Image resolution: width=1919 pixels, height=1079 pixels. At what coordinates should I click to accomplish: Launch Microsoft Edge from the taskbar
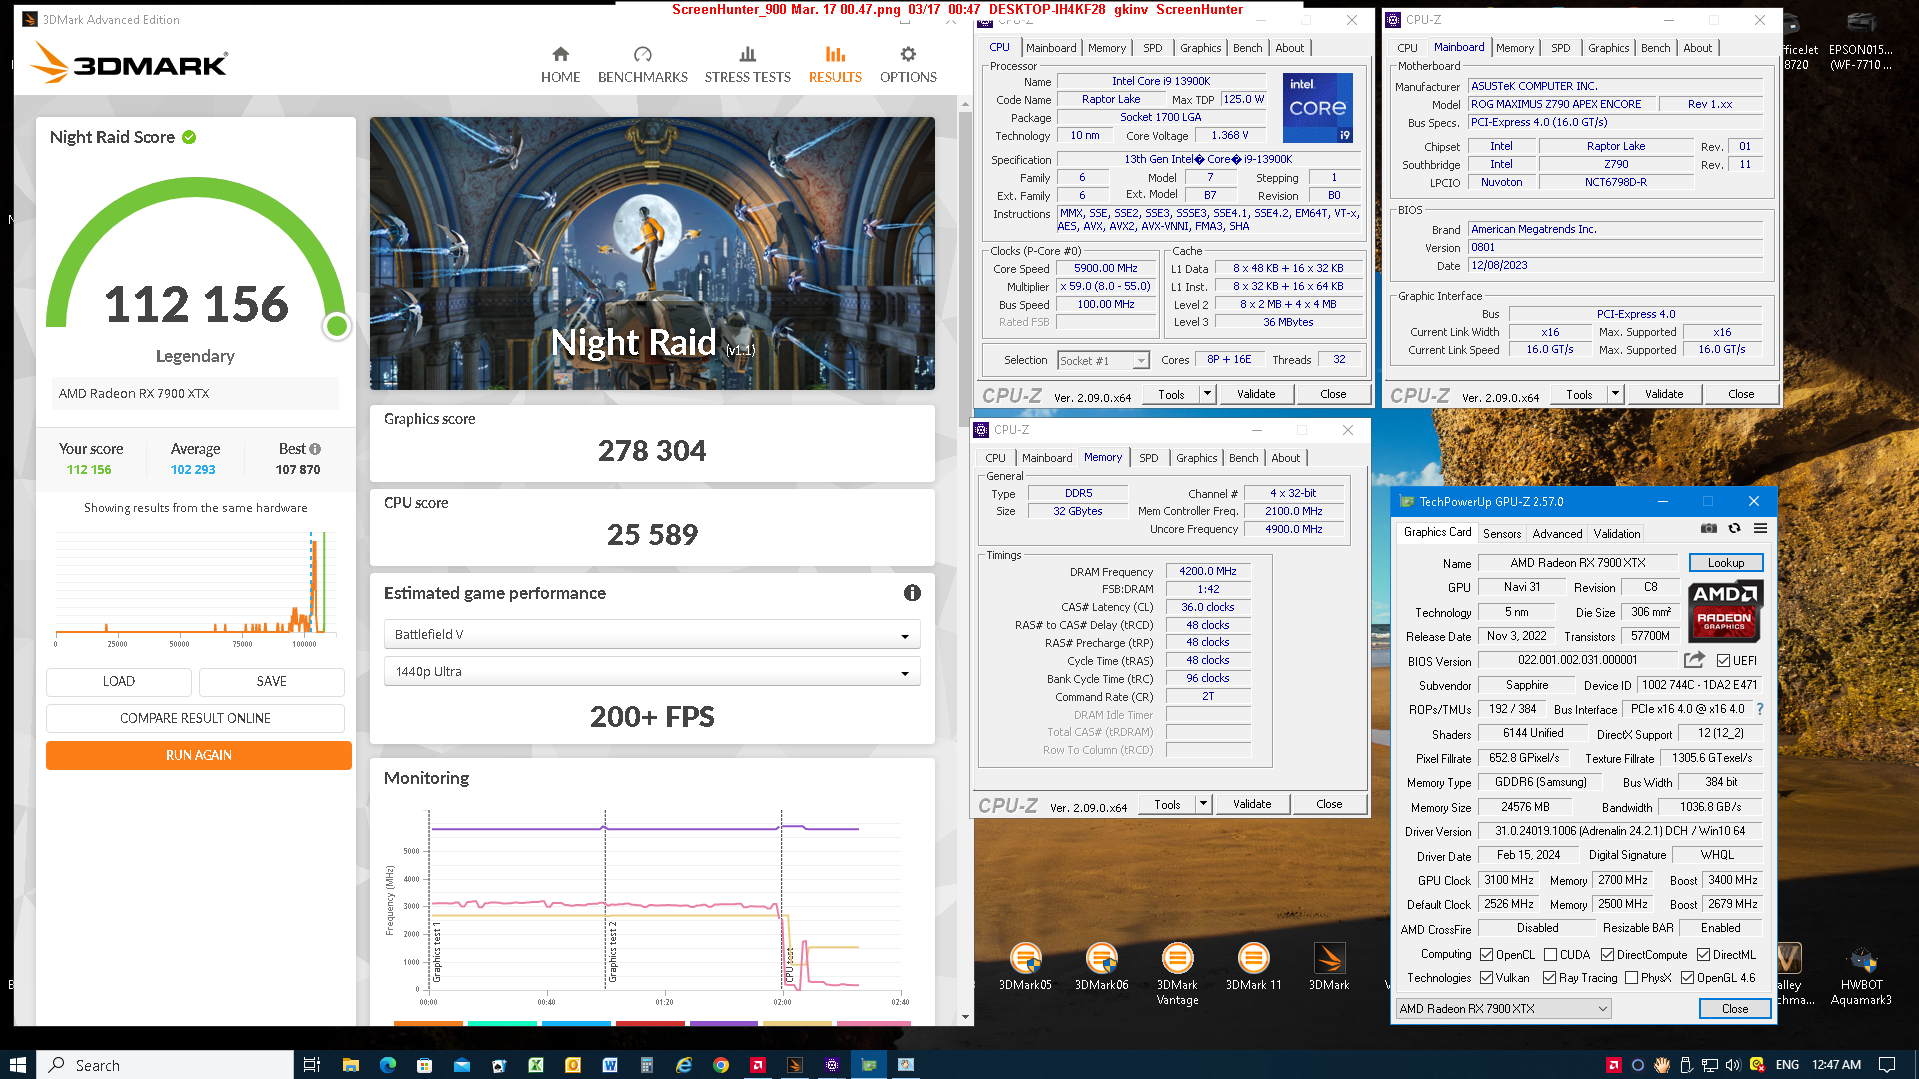click(388, 1065)
